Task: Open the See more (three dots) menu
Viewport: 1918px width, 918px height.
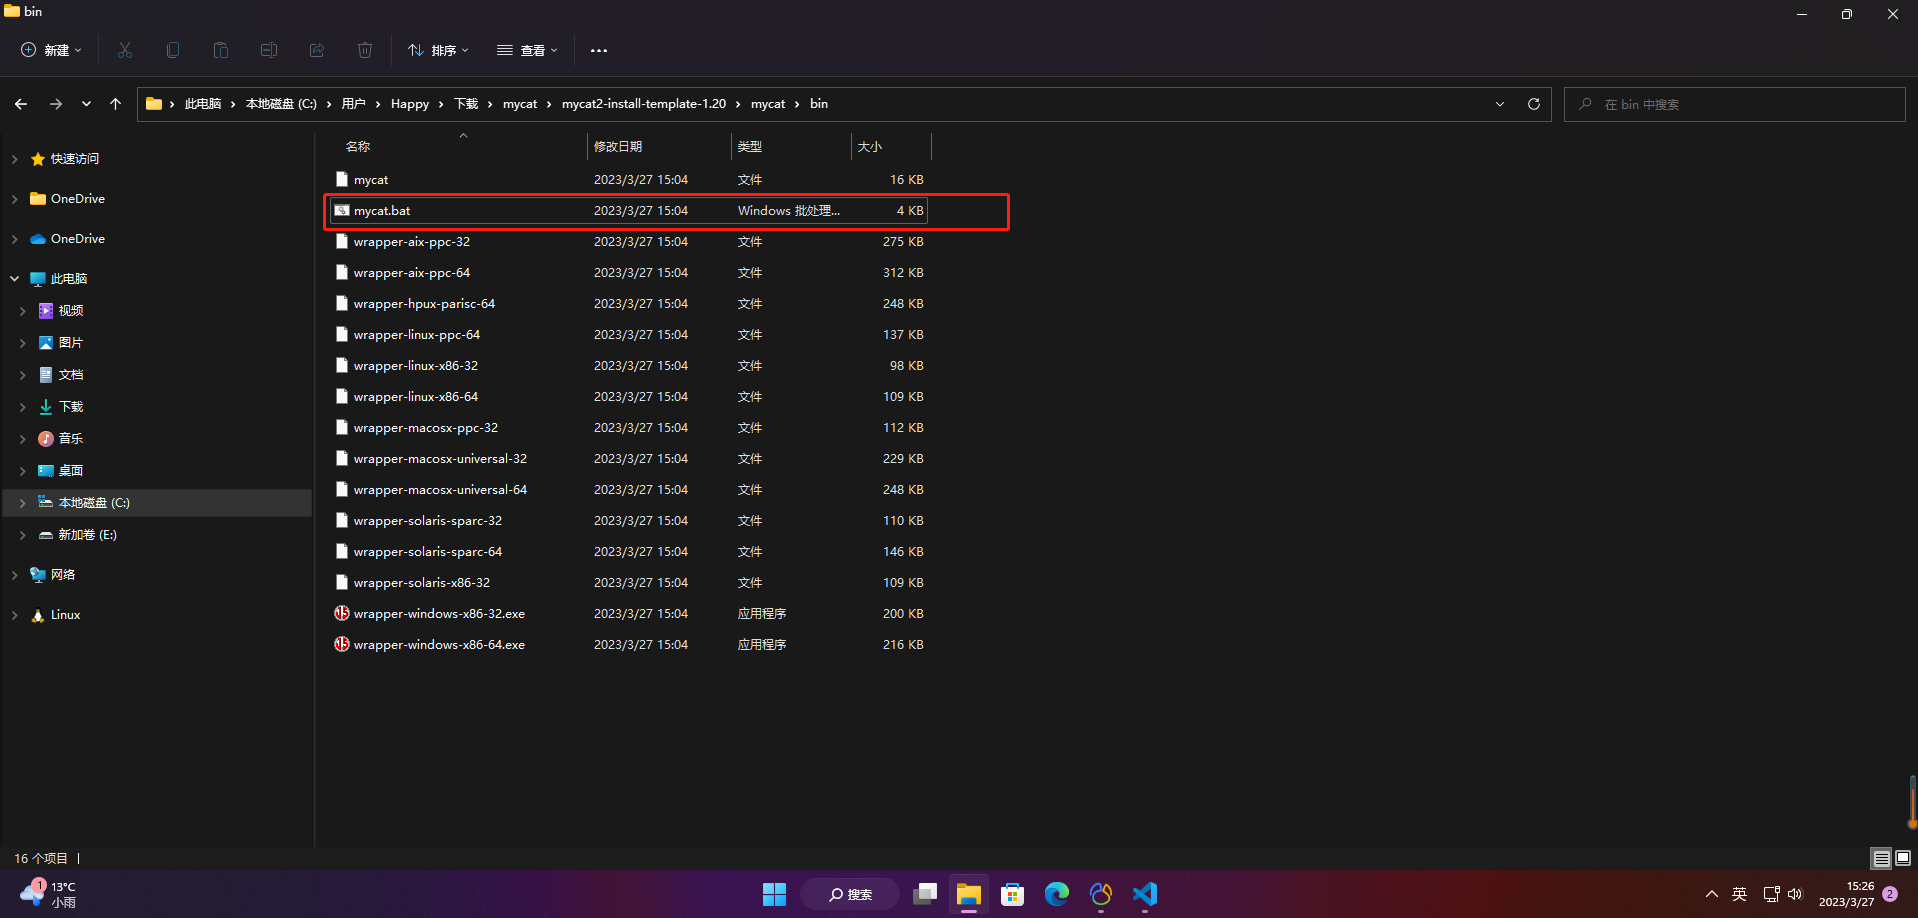Action: point(599,50)
